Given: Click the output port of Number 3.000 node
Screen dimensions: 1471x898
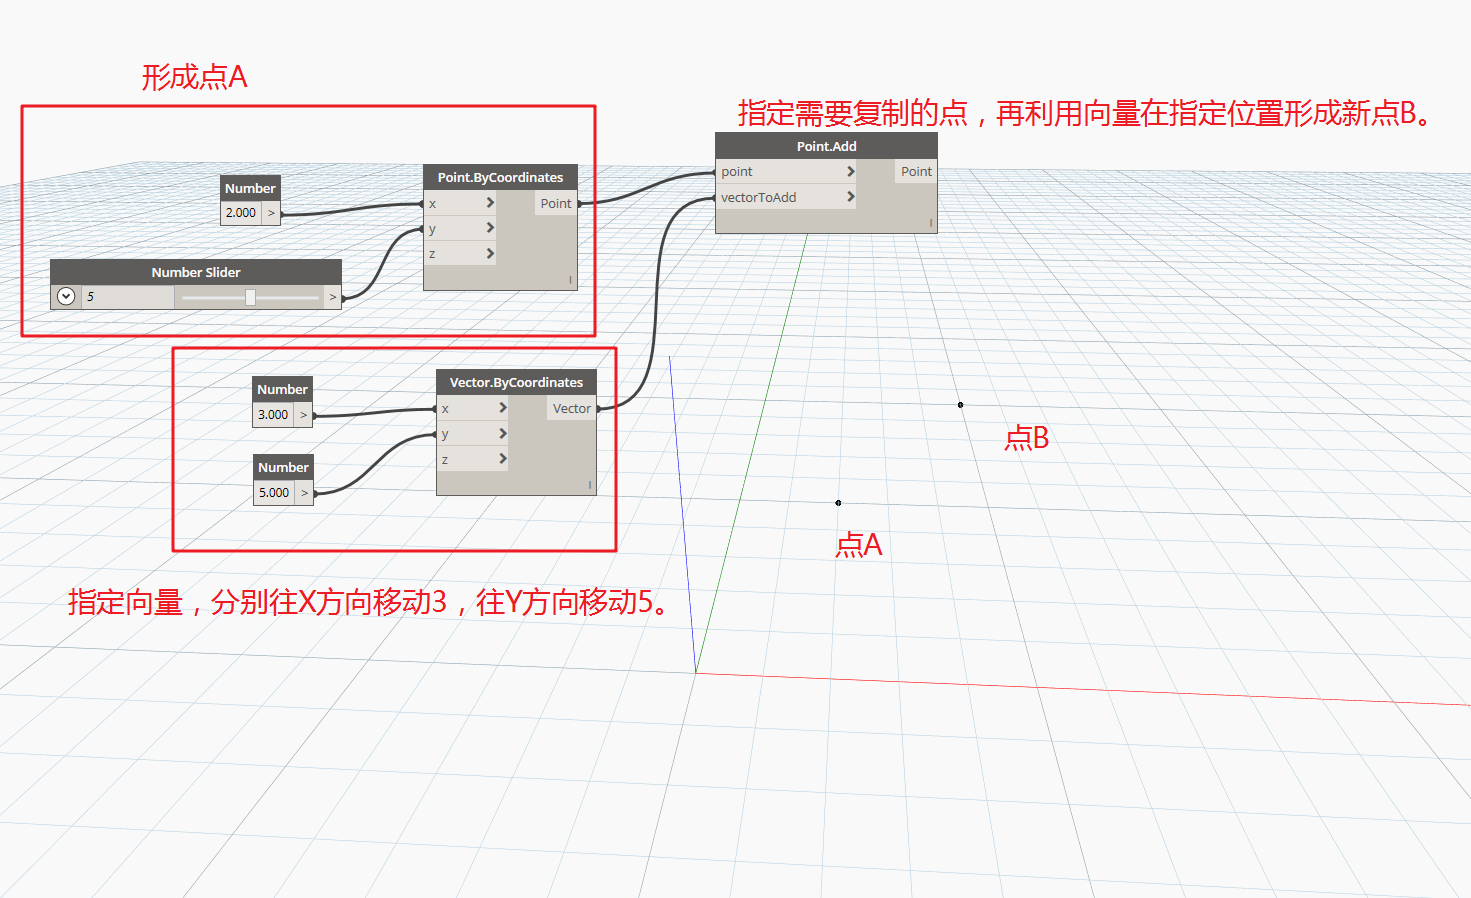Looking at the screenshot, I should pos(303,415).
